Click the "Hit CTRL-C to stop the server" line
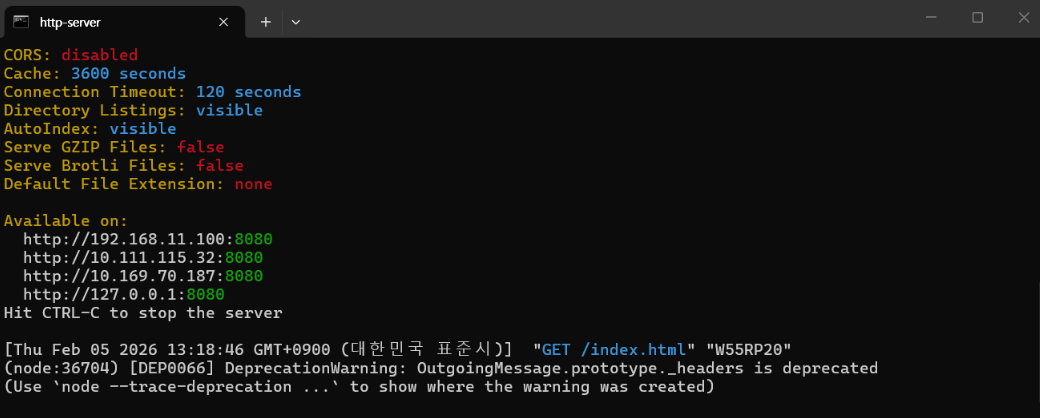This screenshot has height=418, width=1040. coord(143,313)
